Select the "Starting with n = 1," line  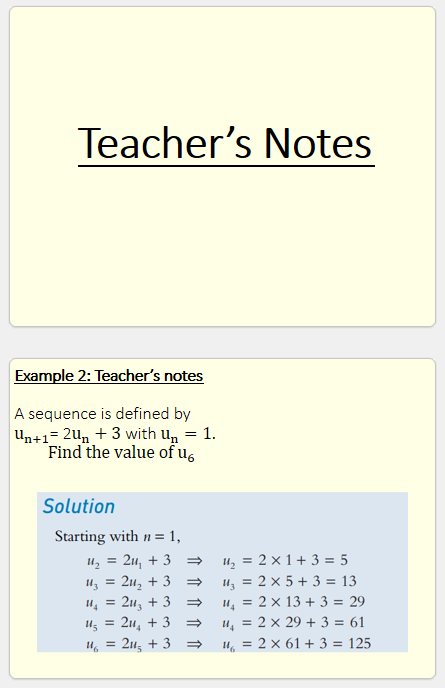118,537
